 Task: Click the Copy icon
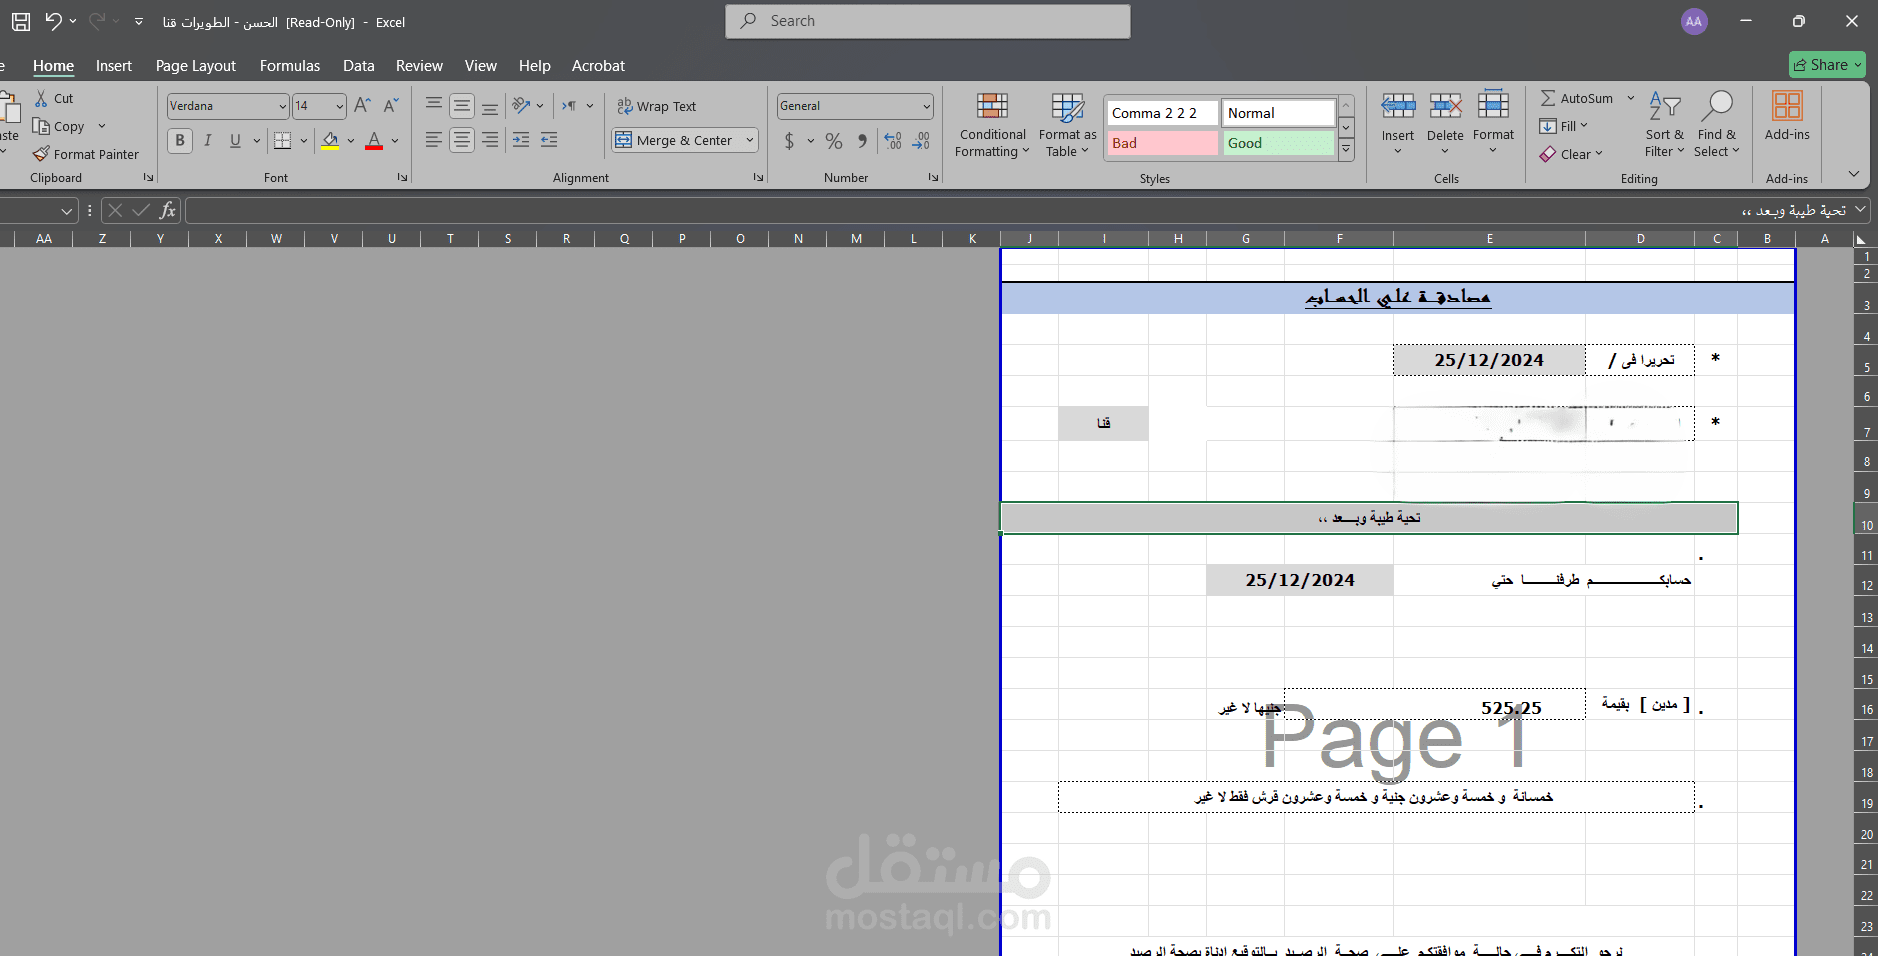coord(41,126)
